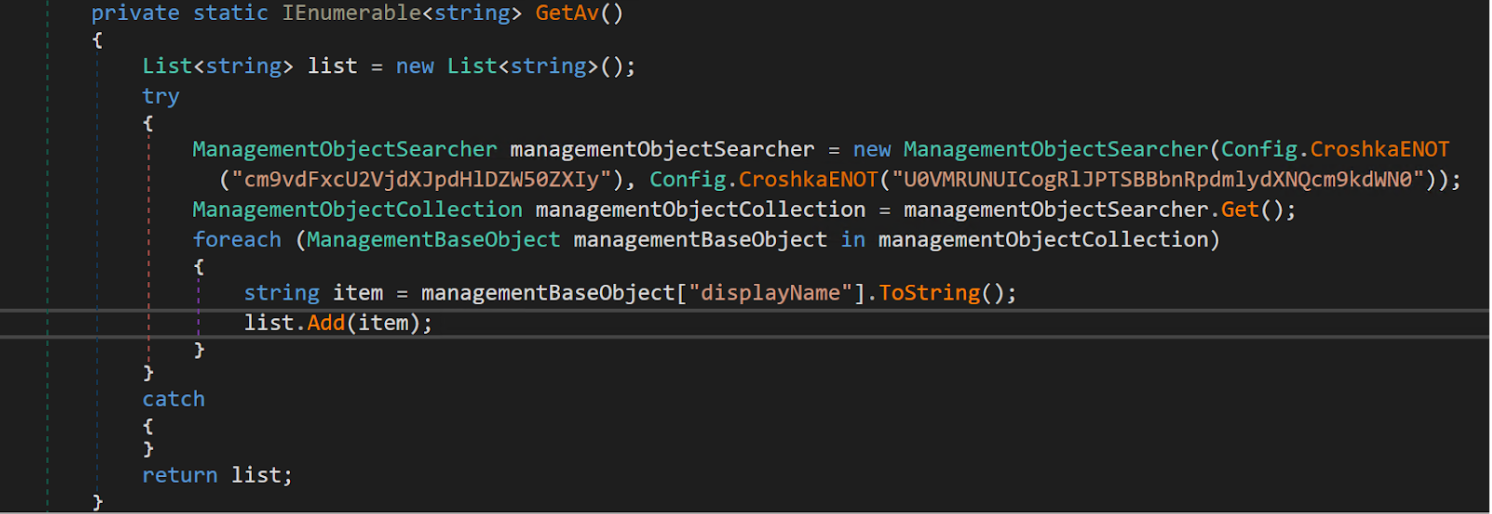Click the Get method call
This screenshot has height=514, width=1492.
pos(1239,210)
